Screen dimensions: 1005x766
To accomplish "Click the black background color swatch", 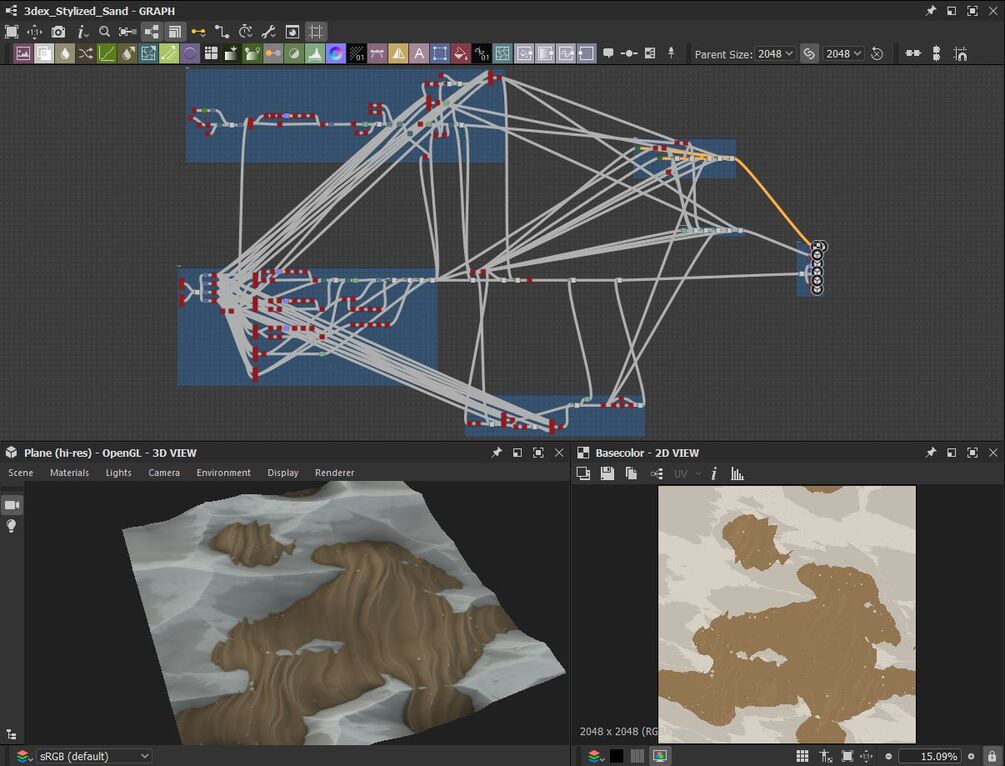I will tap(616, 756).
